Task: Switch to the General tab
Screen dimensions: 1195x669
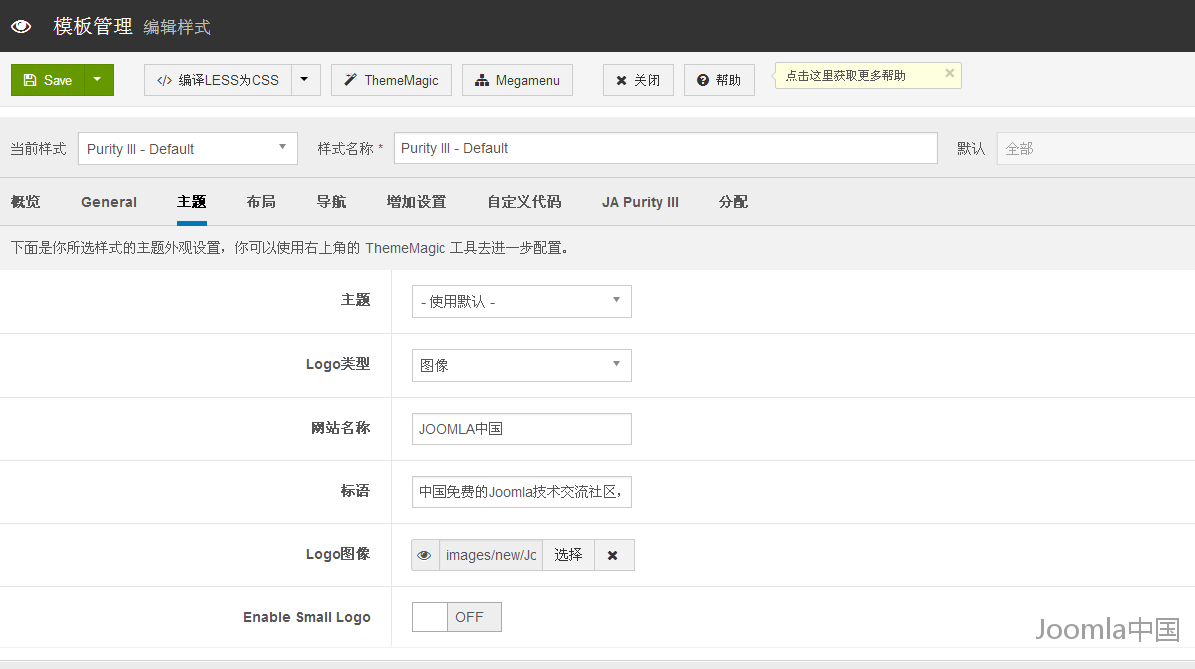Action: [x=109, y=202]
